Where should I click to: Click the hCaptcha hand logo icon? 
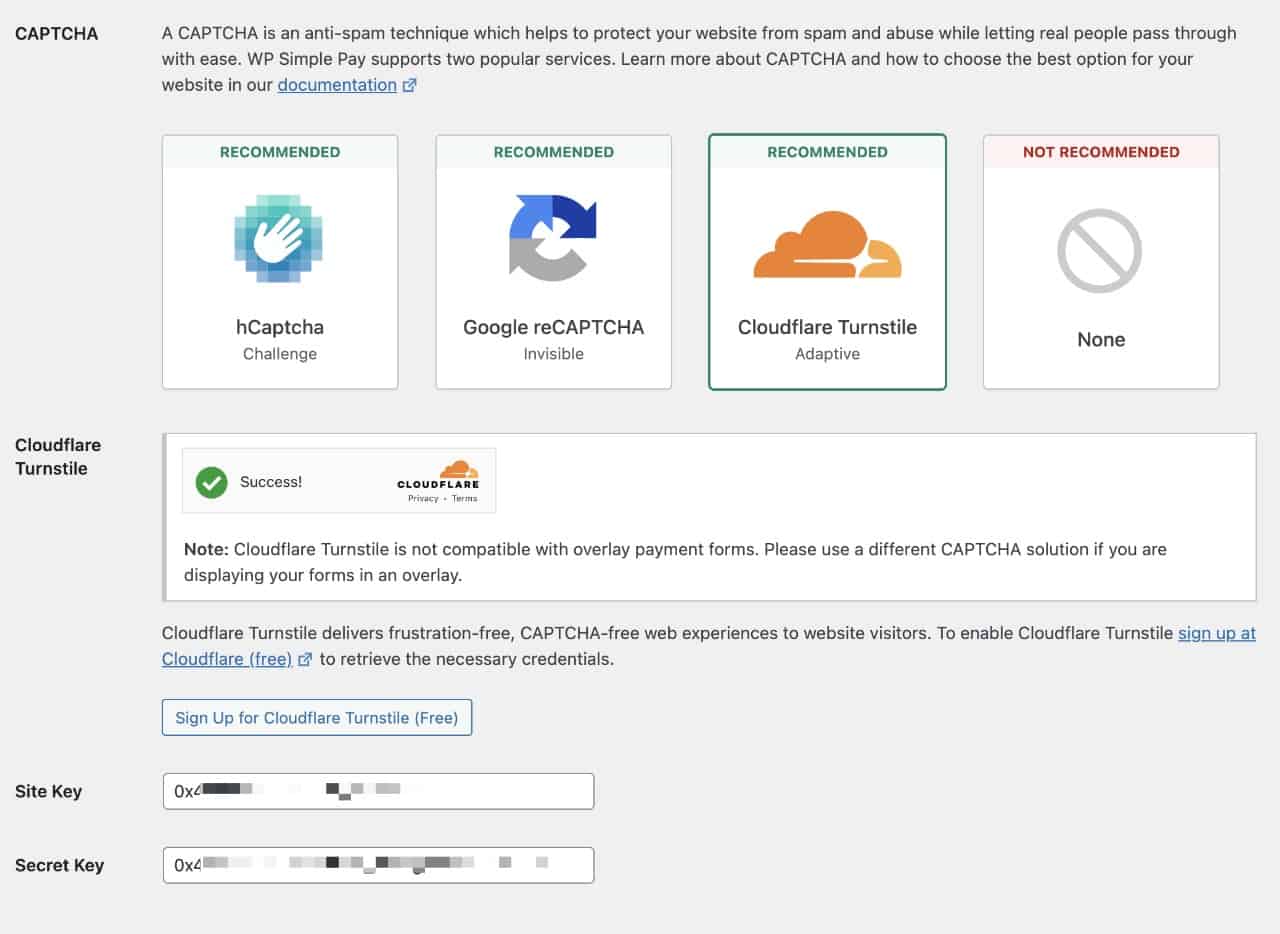click(279, 237)
